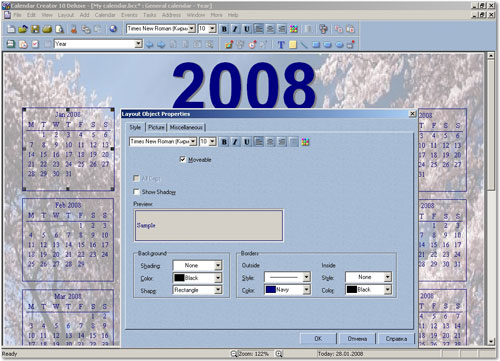Screen dimensions: 500x361
Task: Click the clock event icon in second toolbar
Action: pyautogui.click(x=253, y=44)
